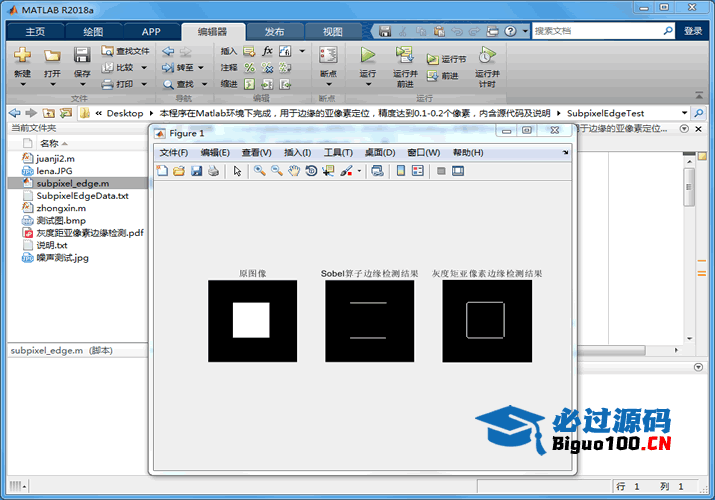The height and width of the screenshot is (500, 715).
Task: Click the insert colorbar icon
Action: (x=401, y=171)
